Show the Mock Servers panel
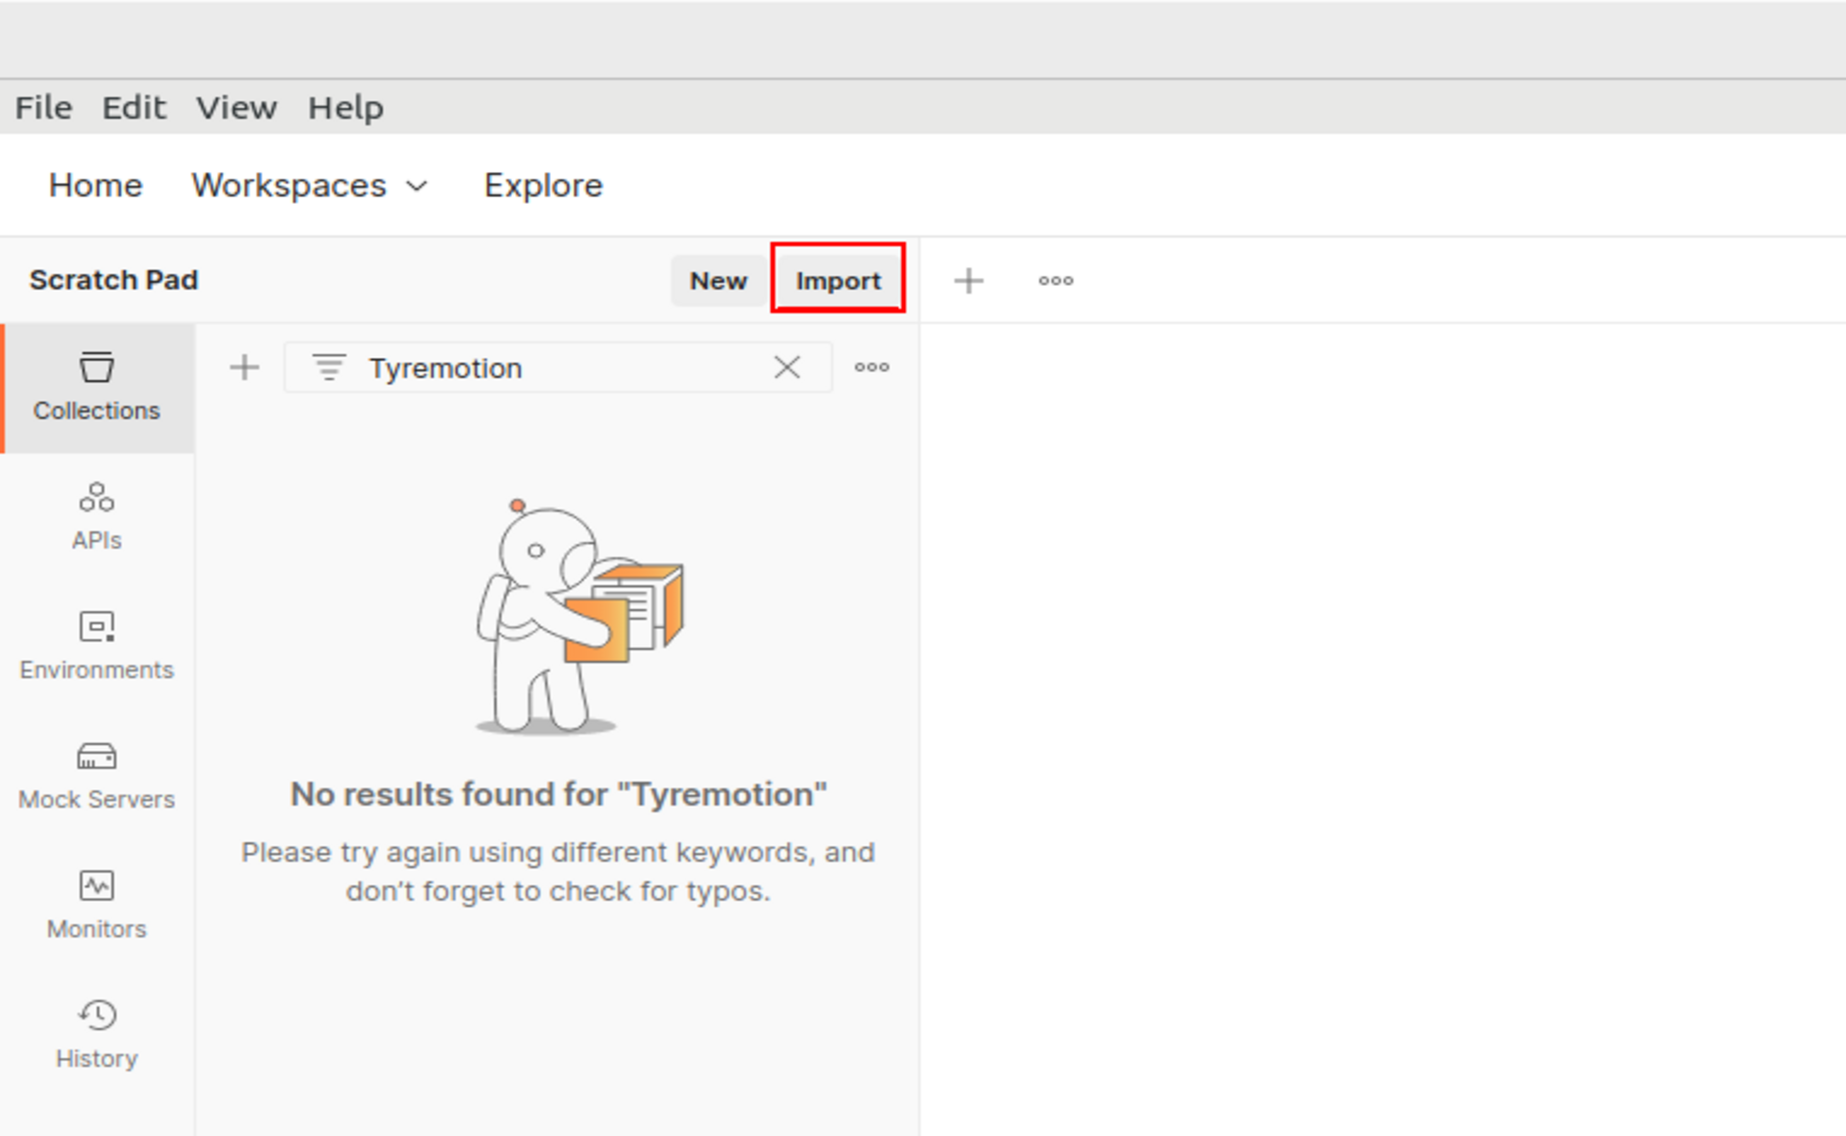1846x1136 pixels. pyautogui.click(x=96, y=775)
